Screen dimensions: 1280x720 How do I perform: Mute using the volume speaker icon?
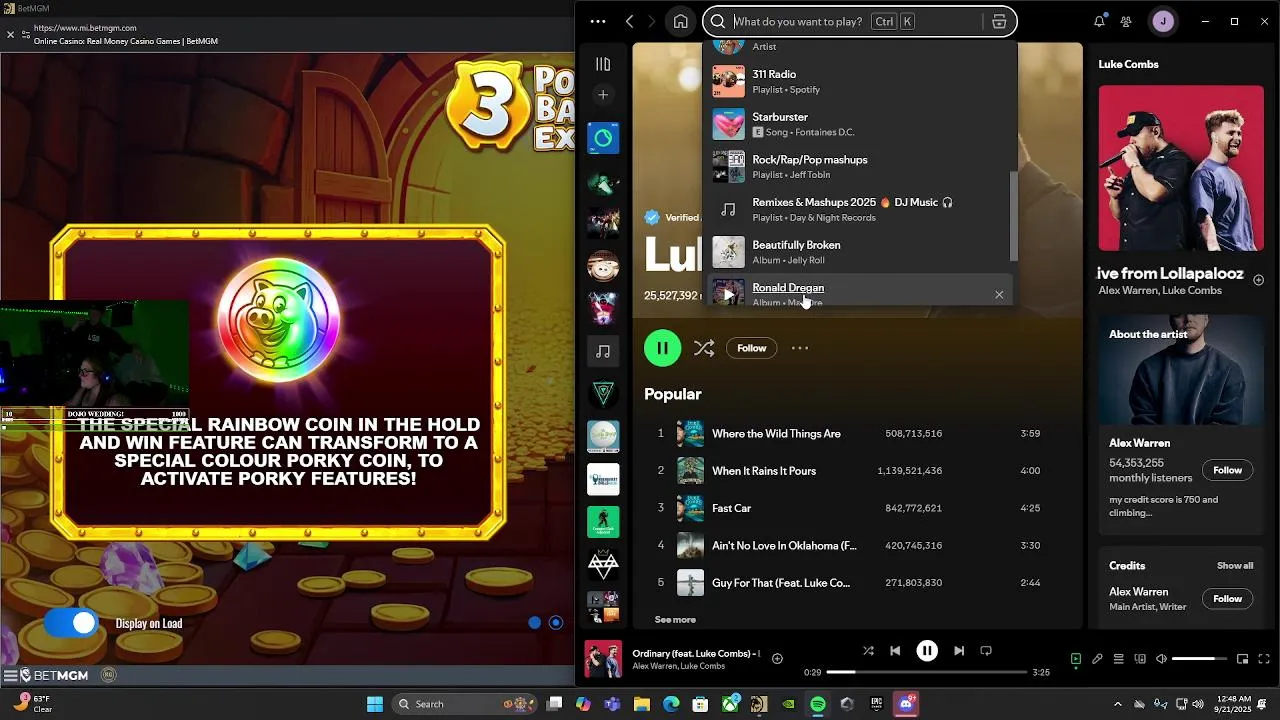(1161, 659)
